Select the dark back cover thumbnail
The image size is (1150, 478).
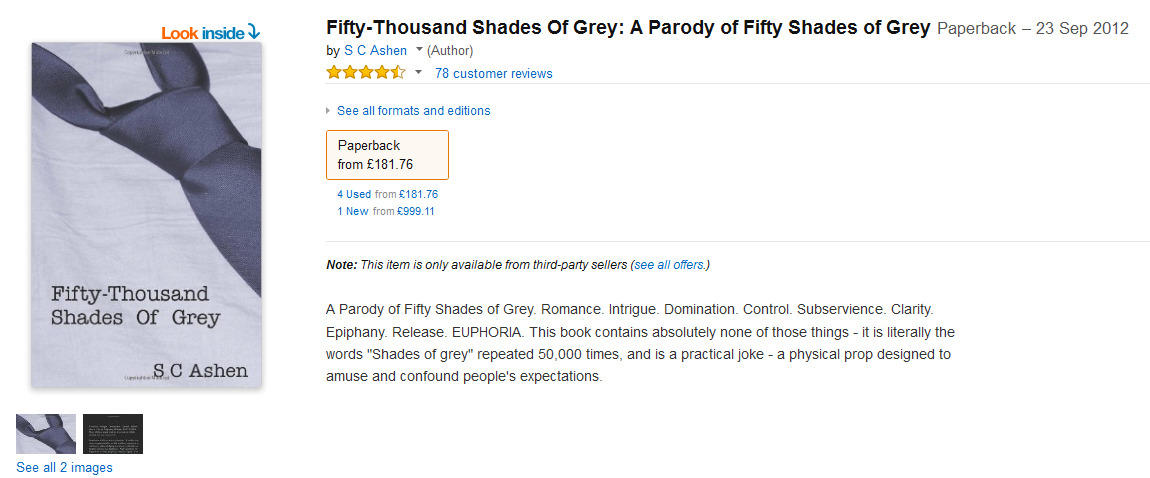pos(113,434)
